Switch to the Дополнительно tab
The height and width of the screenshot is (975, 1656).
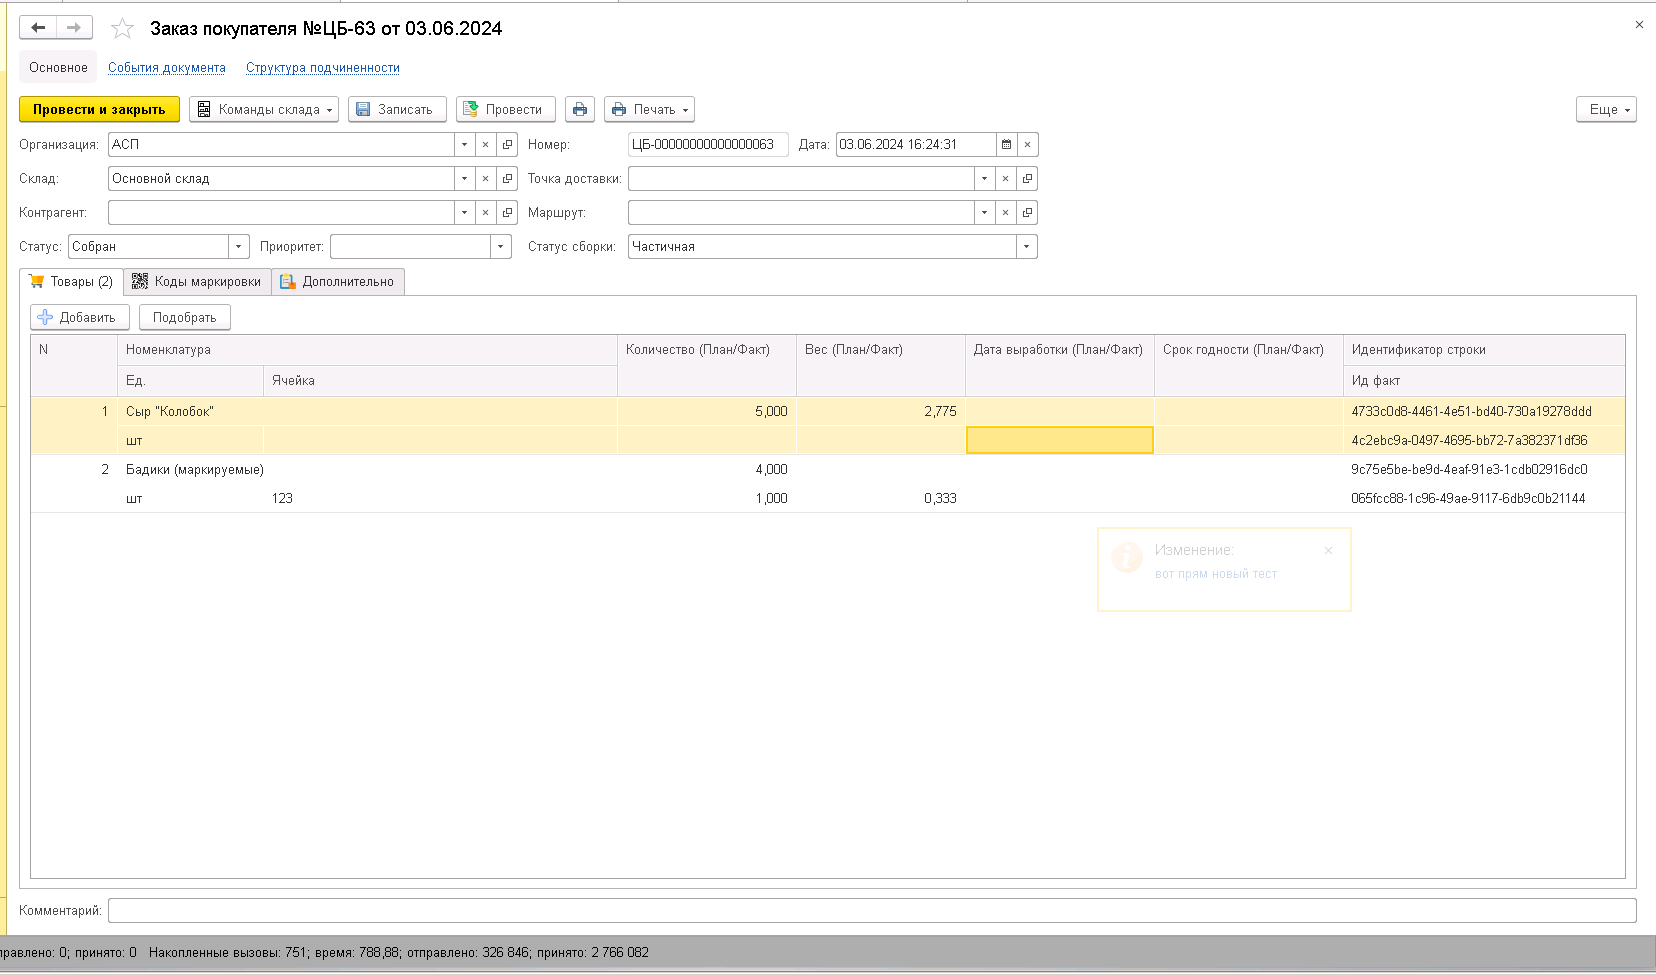pos(338,281)
